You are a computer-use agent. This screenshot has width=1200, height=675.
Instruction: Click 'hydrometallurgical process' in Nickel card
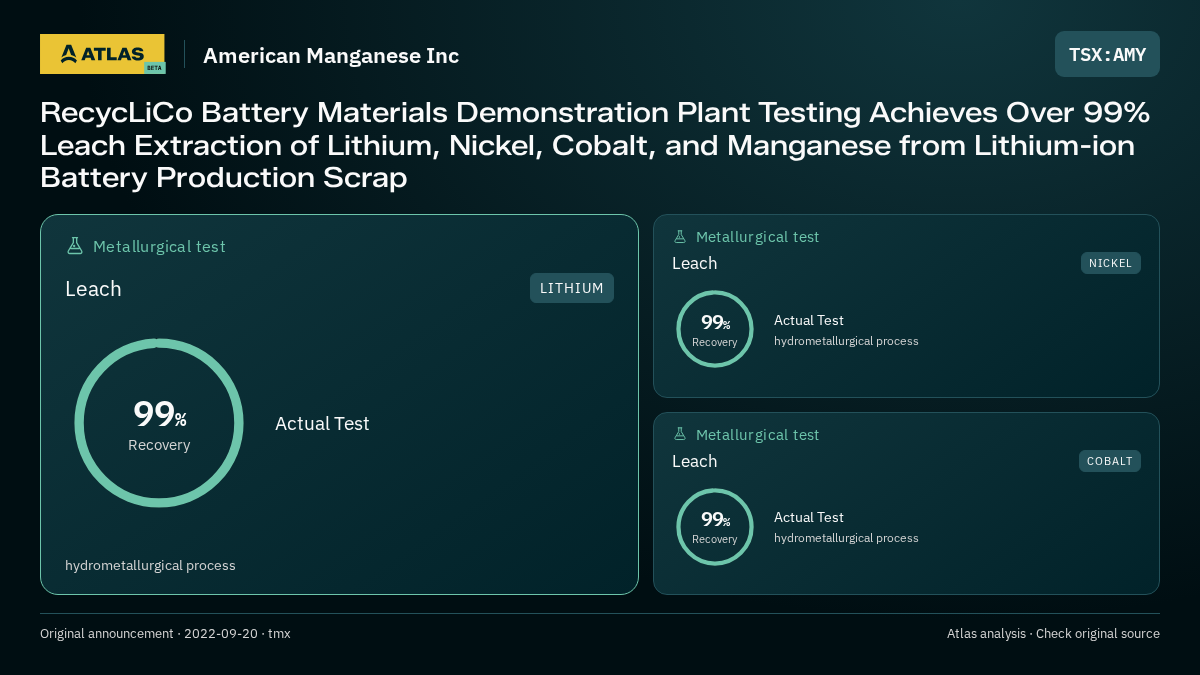point(846,341)
